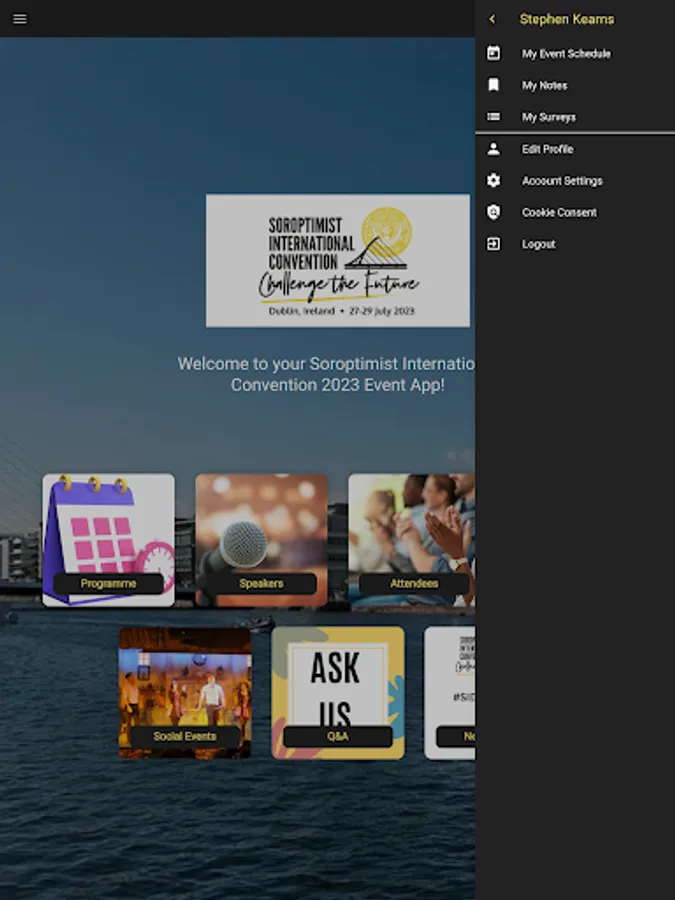Choose Logout from the side menu
675x900 pixels.
pyautogui.click(x=575, y=244)
